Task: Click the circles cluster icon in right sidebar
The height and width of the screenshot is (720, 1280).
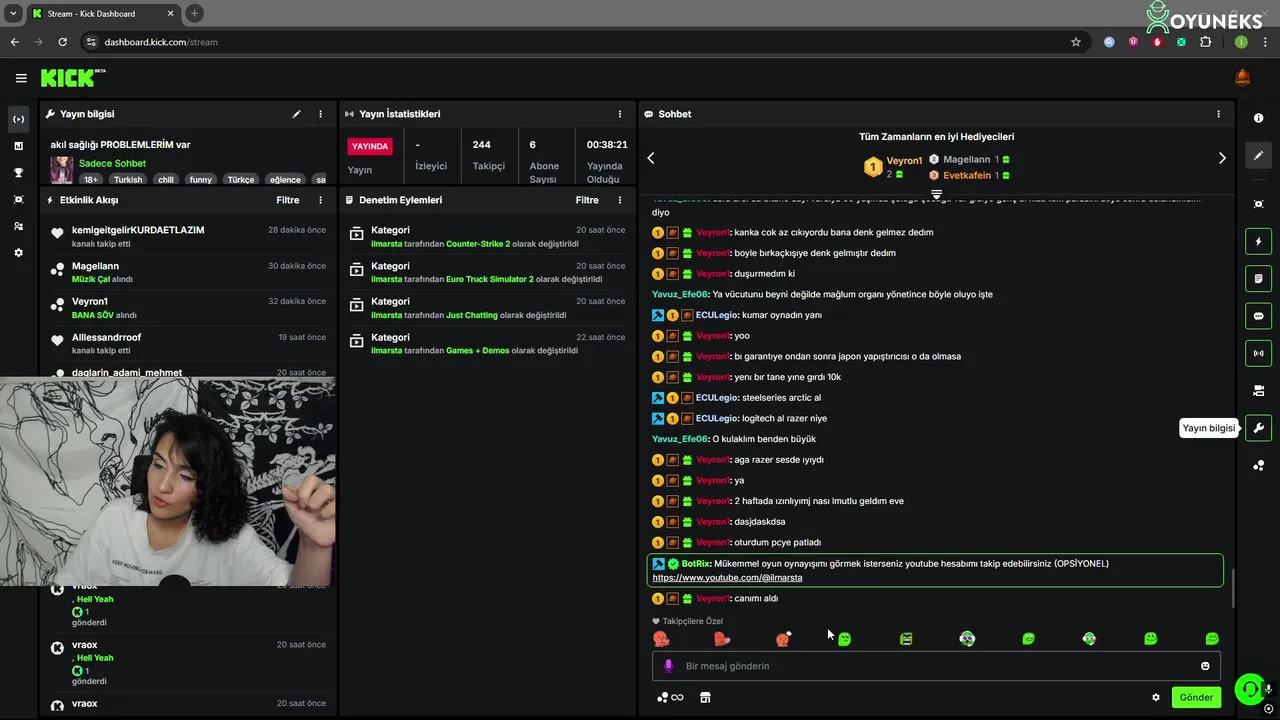Action: (1258, 466)
